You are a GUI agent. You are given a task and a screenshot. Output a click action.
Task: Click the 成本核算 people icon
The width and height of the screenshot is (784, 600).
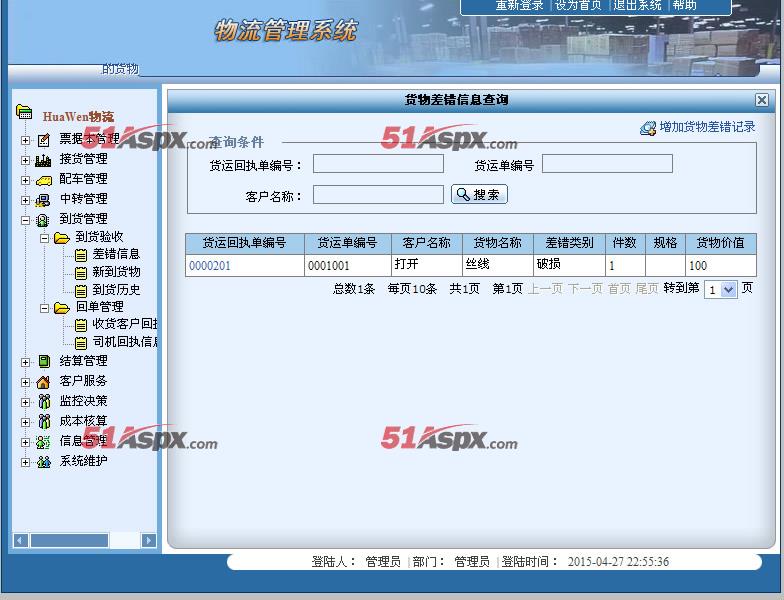[44, 422]
